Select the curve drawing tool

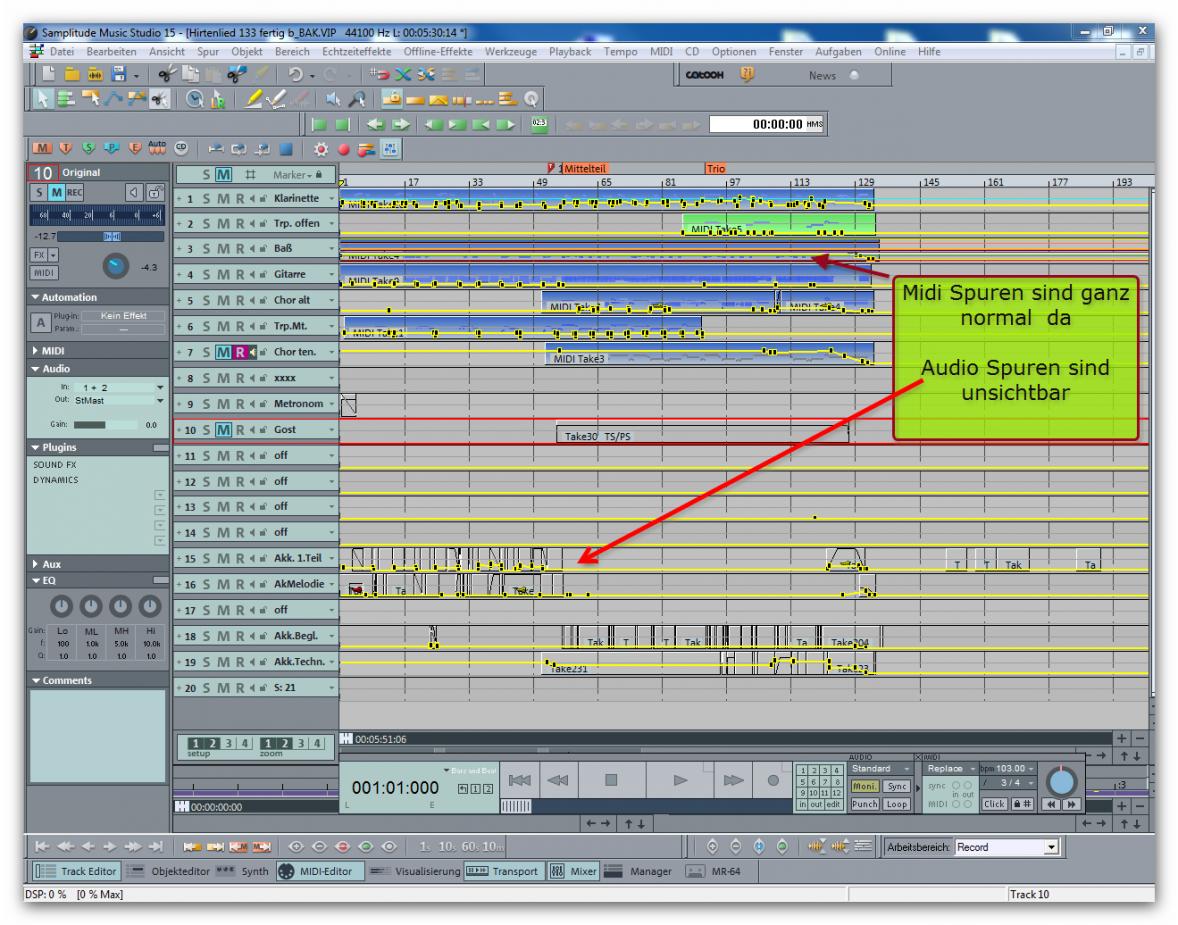click(x=113, y=99)
